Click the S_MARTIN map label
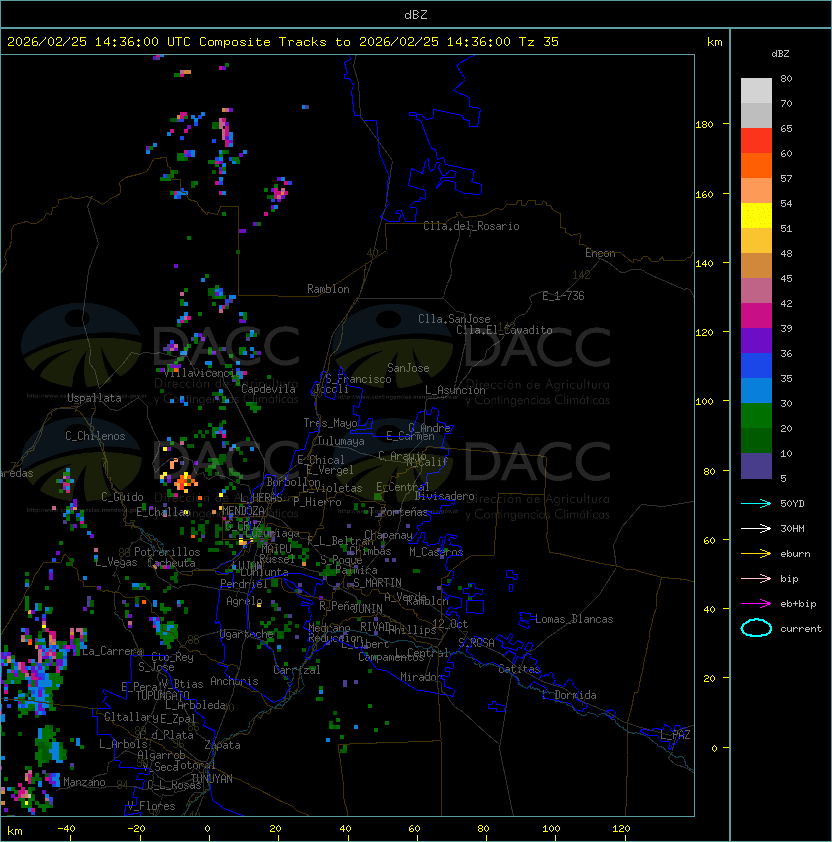The height and width of the screenshot is (842, 832). point(377,583)
